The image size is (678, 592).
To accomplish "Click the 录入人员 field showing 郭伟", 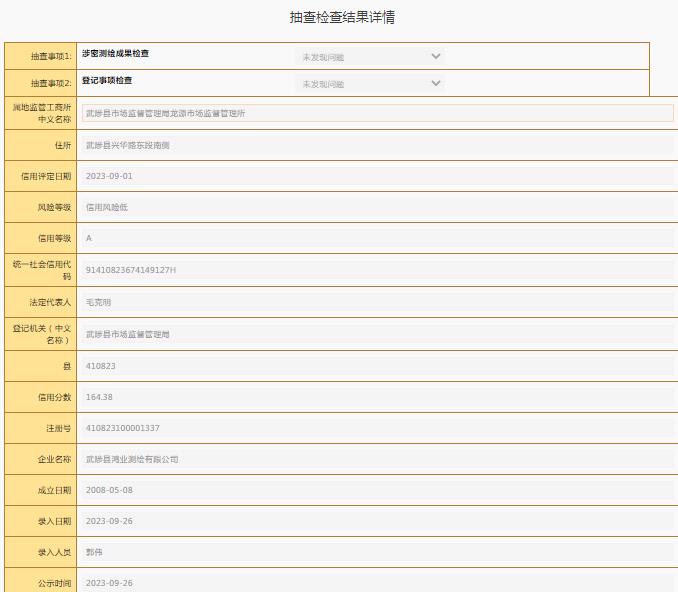I will coord(377,552).
